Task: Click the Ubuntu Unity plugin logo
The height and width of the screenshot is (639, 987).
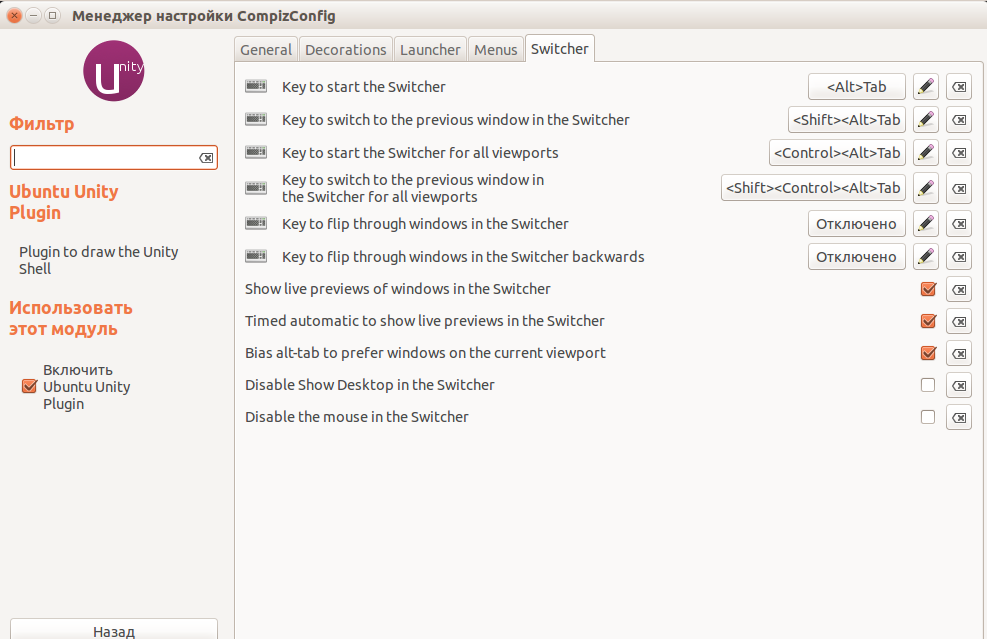Action: click(x=114, y=71)
